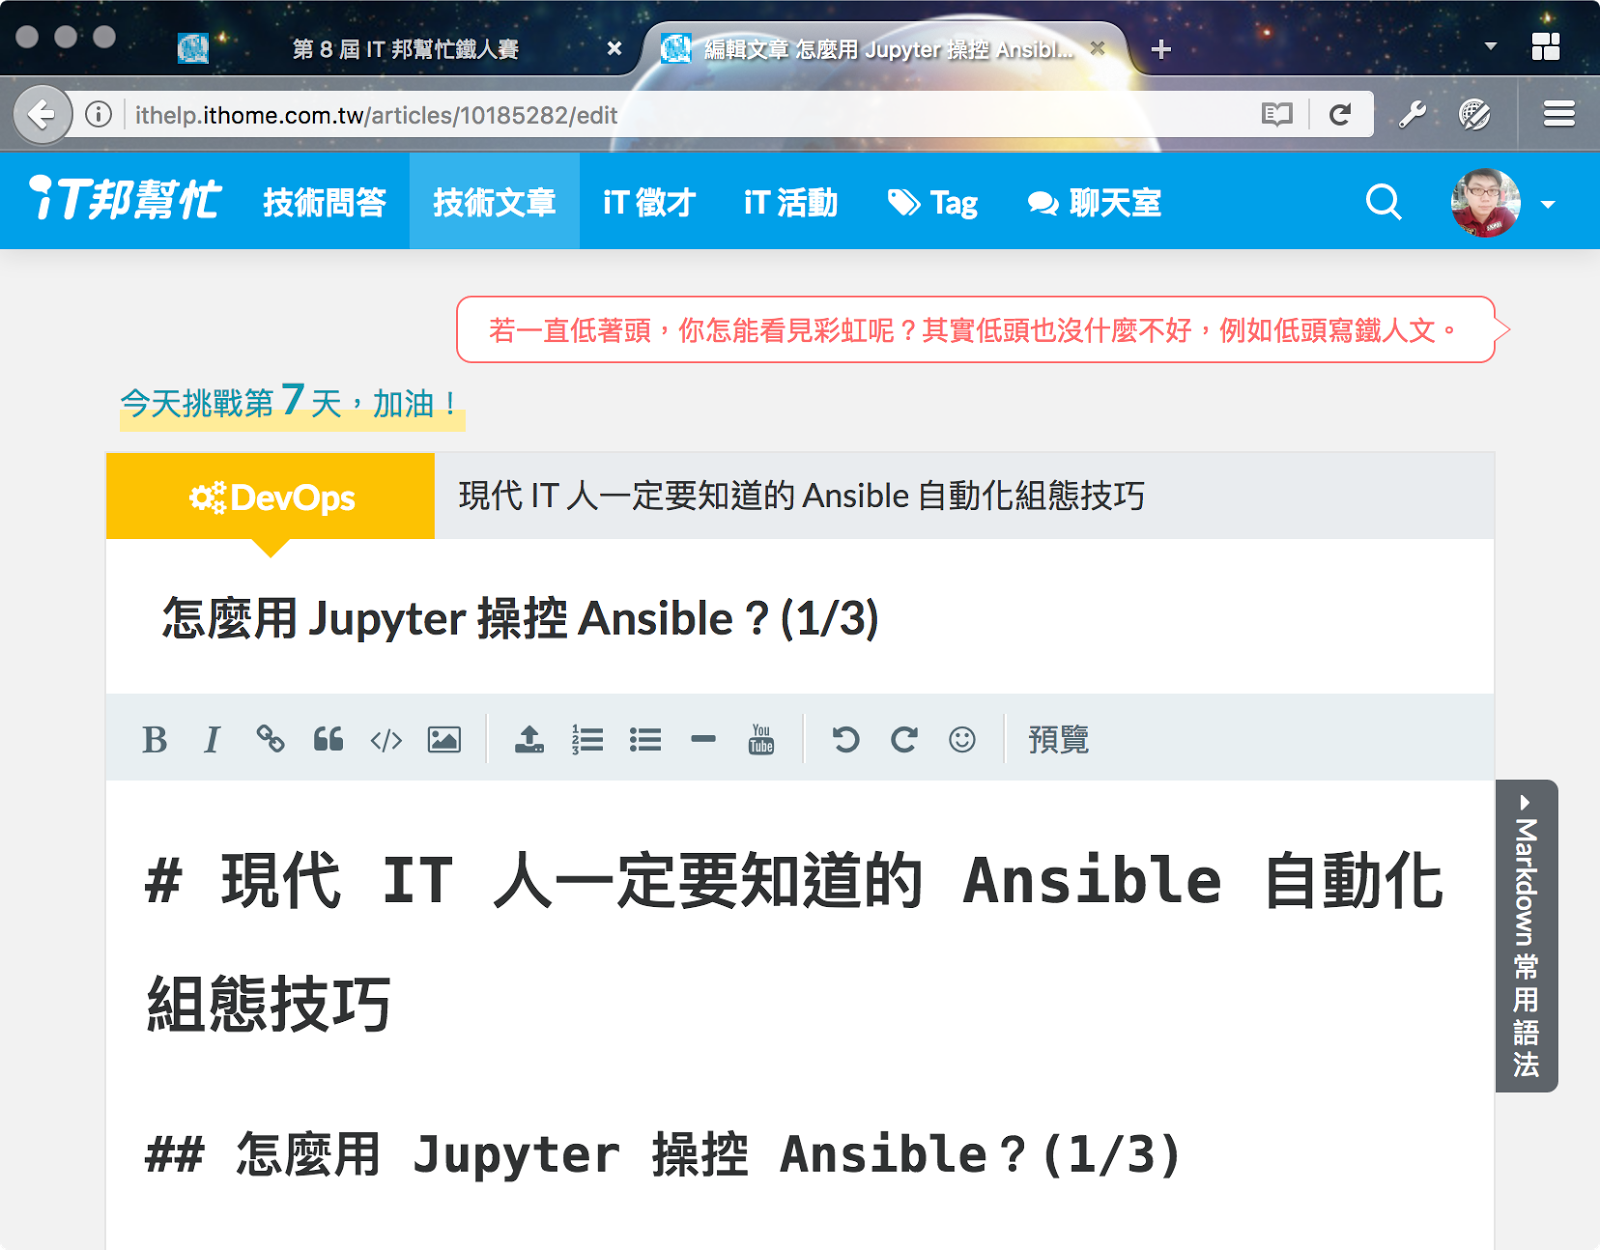Go back with the browser back arrow

(x=42, y=115)
